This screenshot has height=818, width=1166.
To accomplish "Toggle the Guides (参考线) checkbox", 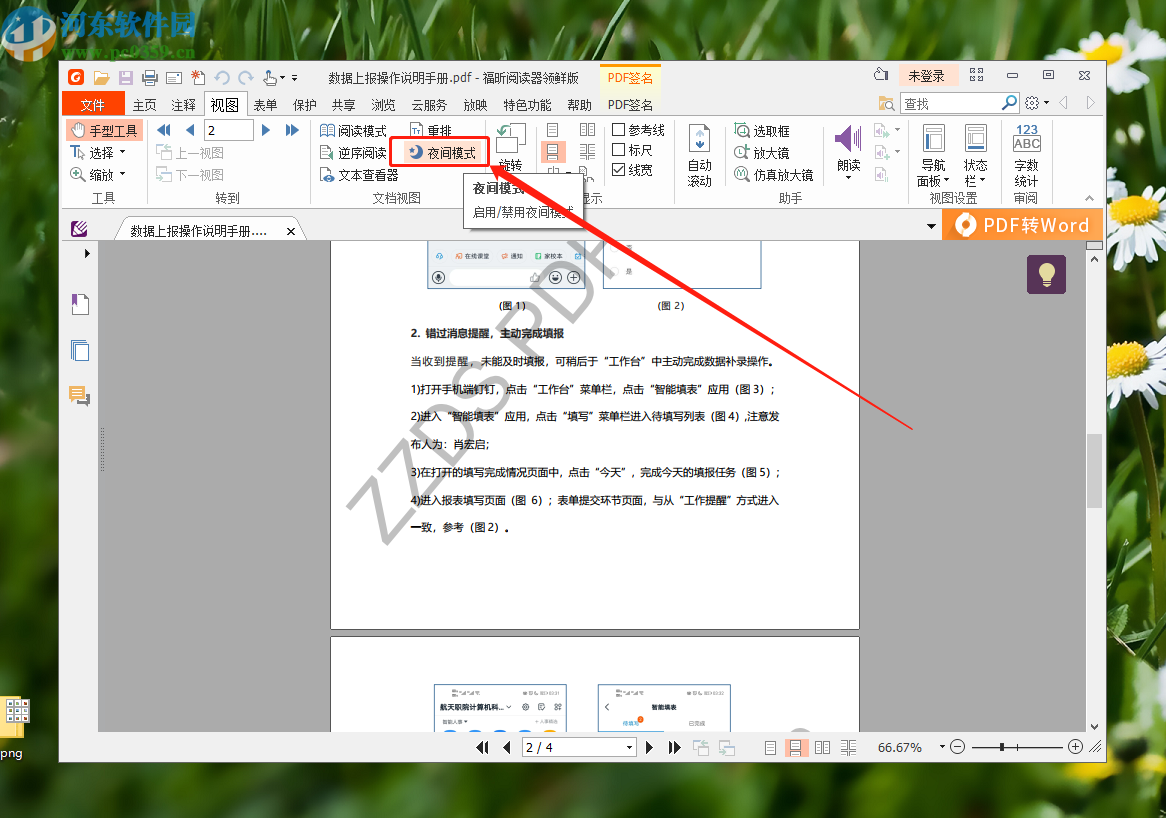I will tap(619, 130).
